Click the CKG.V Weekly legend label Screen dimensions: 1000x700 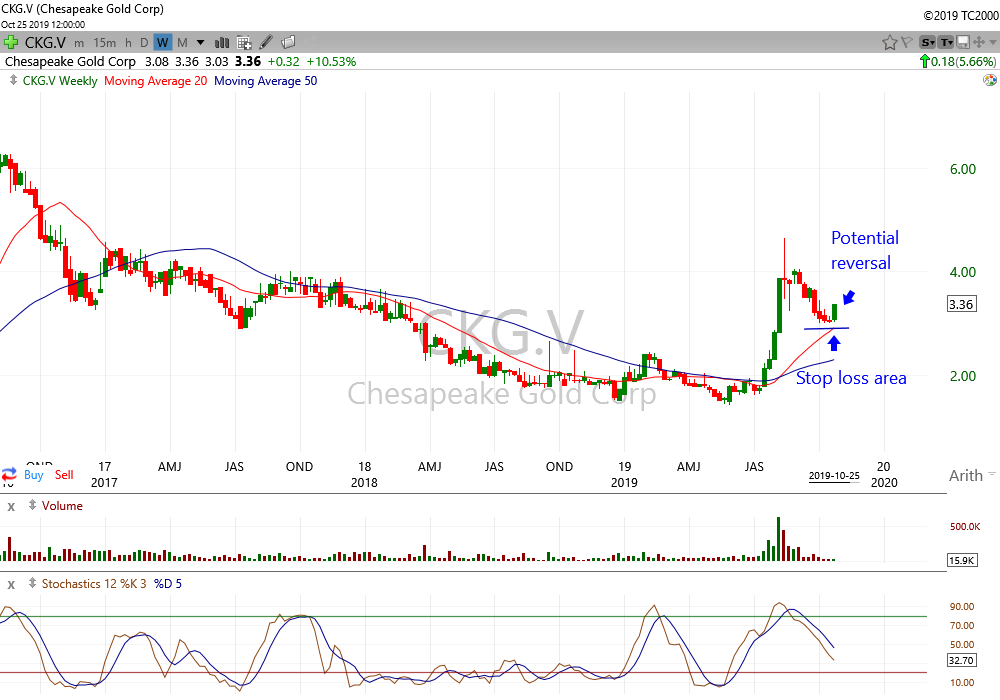pyautogui.click(x=60, y=81)
